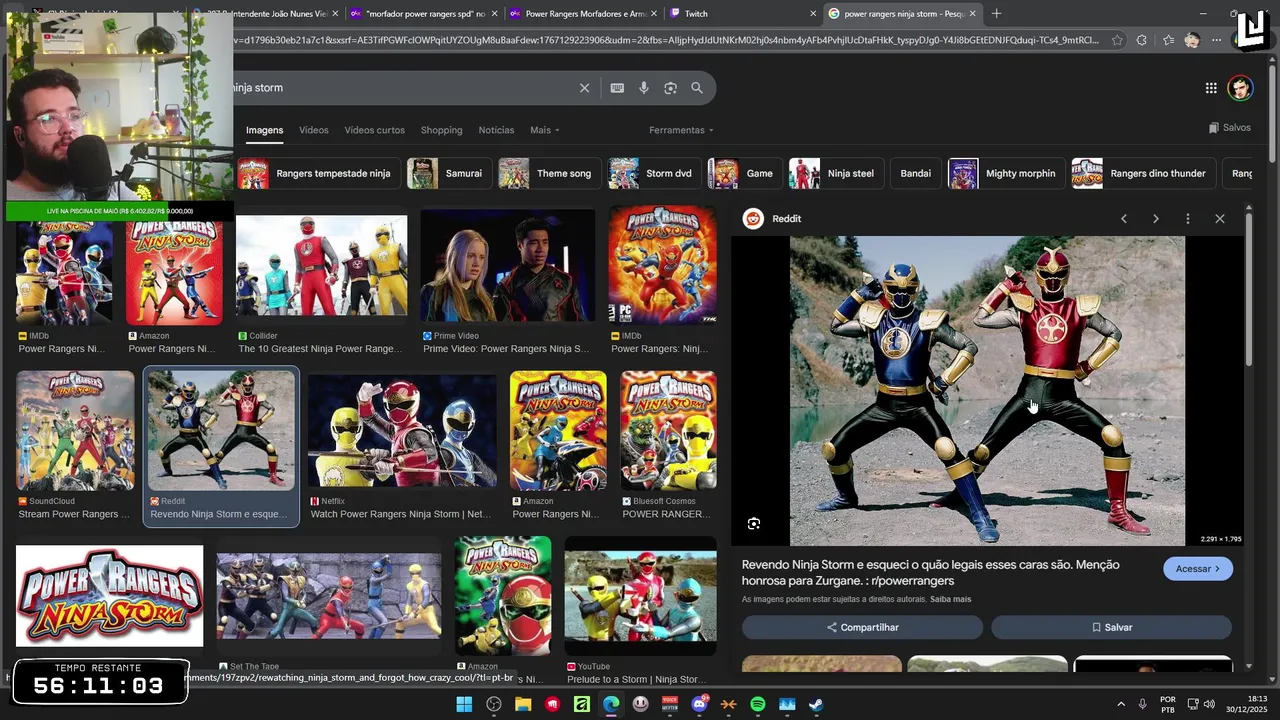Go to next image in Reddit panel
The image size is (1280, 720).
[1156, 219]
